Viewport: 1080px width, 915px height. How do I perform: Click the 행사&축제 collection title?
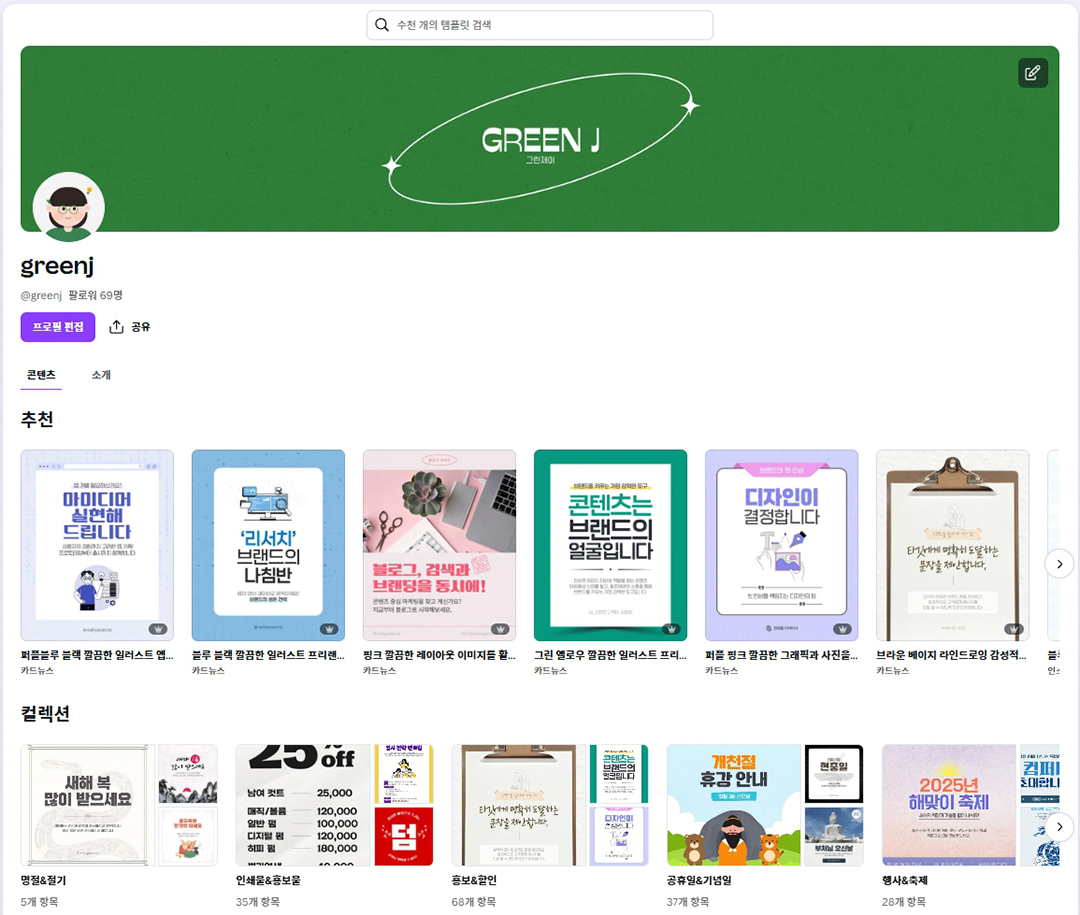pos(904,880)
